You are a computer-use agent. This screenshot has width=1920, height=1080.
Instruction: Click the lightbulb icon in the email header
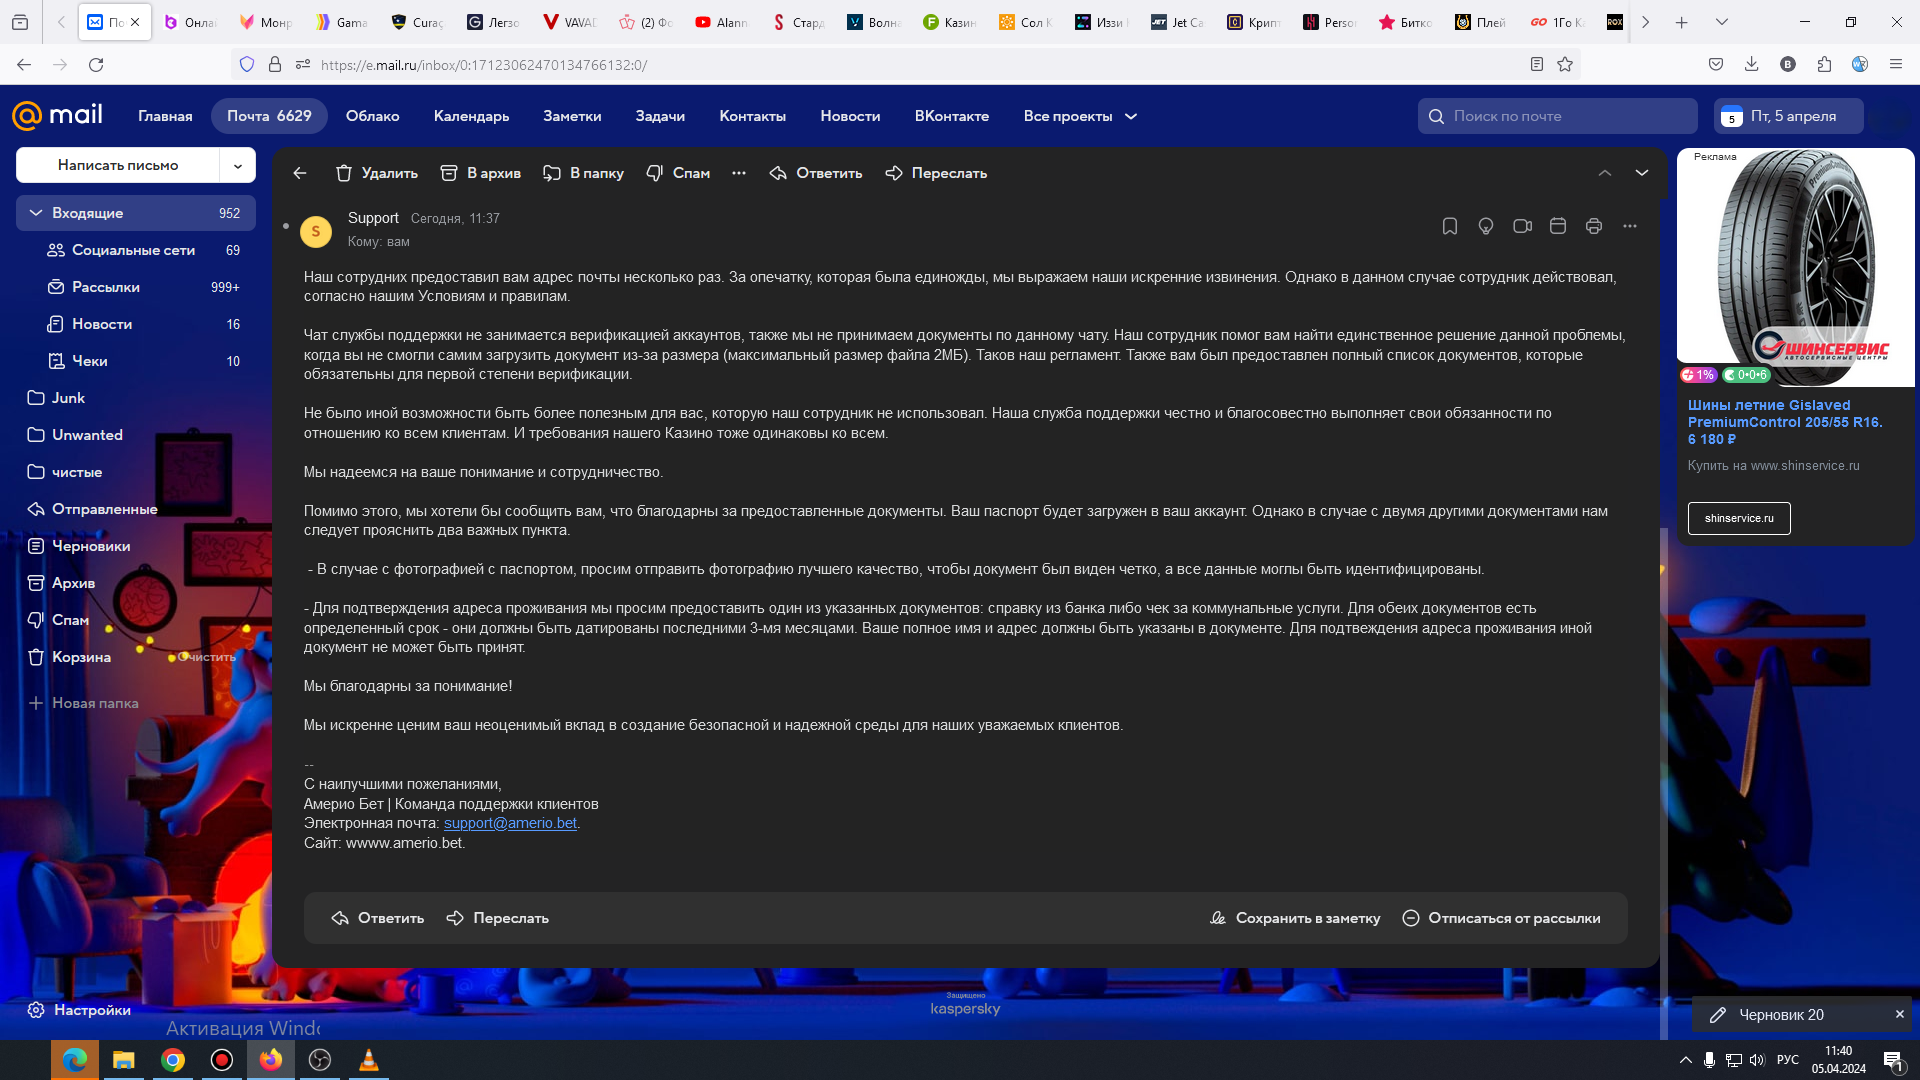click(x=1486, y=226)
